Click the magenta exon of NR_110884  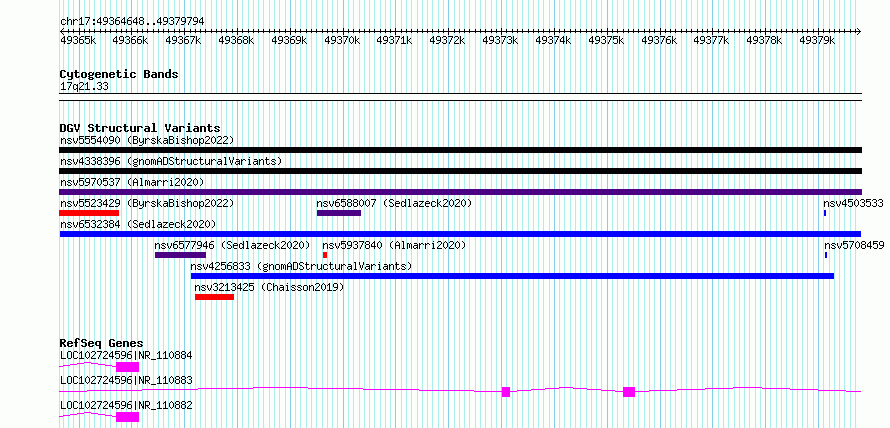[x=127, y=367]
